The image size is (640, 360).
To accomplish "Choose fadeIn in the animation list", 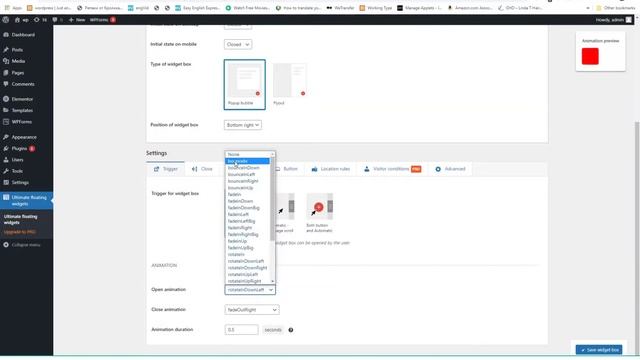I will pyautogui.click(x=247, y=194).
